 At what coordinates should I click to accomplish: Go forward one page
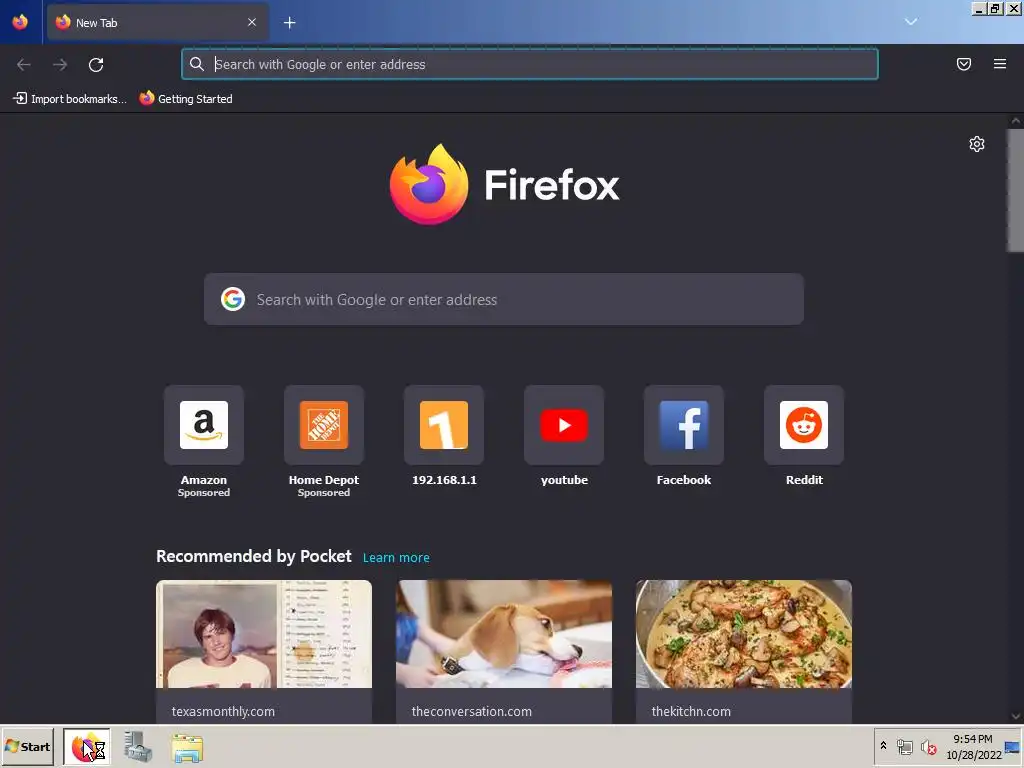tap(60, 65)
